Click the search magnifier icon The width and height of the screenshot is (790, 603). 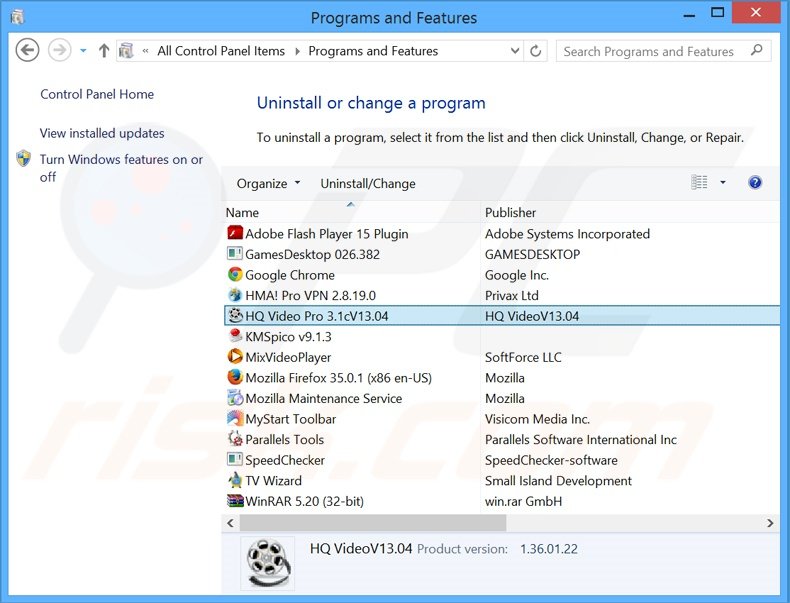coord(756,50)
